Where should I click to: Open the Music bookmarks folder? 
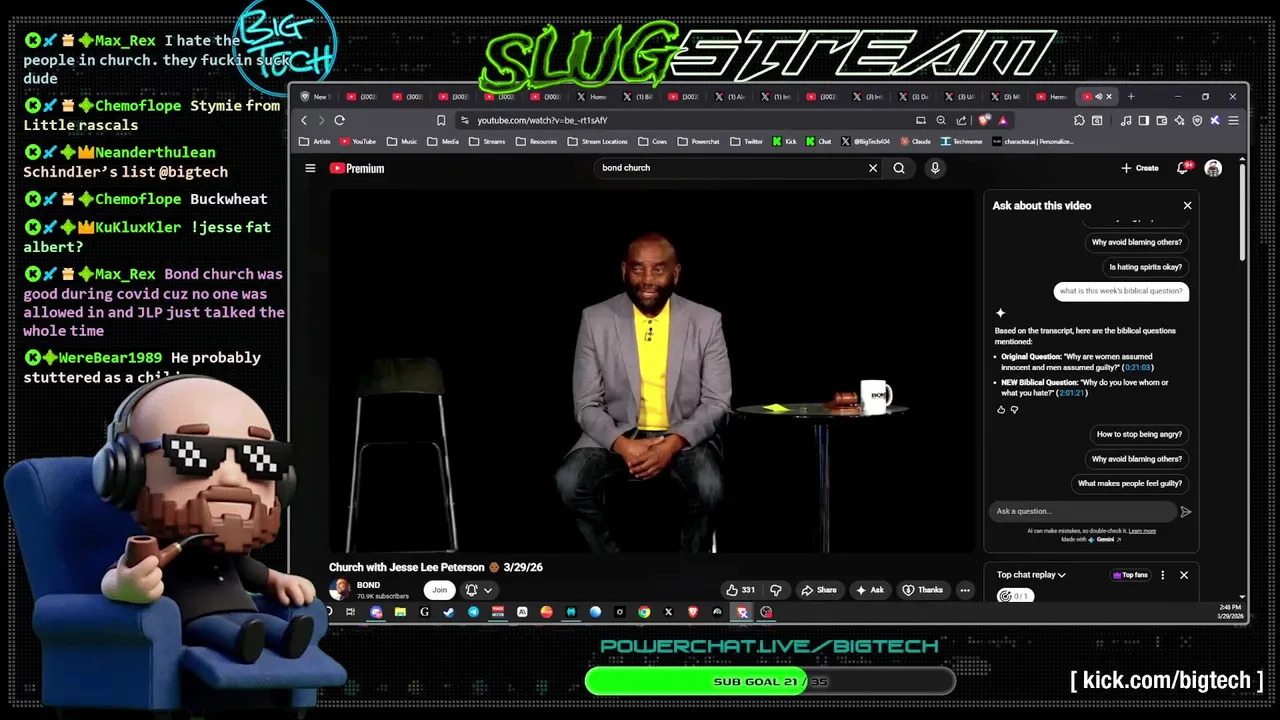402,142
